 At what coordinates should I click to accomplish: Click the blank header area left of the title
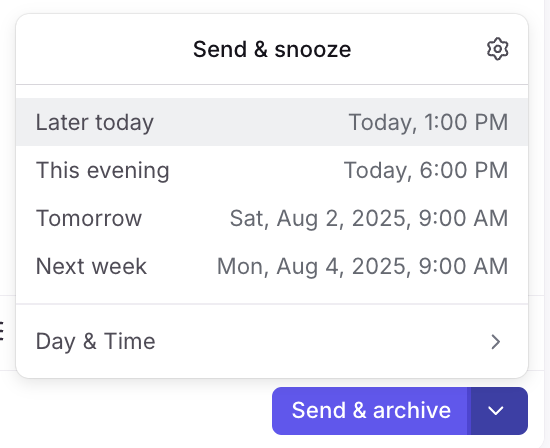[x=105, y=49]
